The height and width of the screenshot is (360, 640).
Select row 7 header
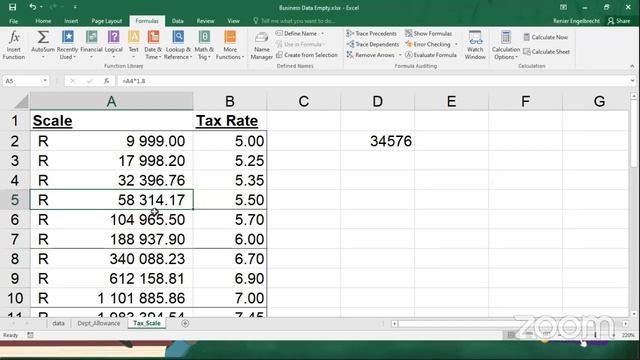pos(15,239)
